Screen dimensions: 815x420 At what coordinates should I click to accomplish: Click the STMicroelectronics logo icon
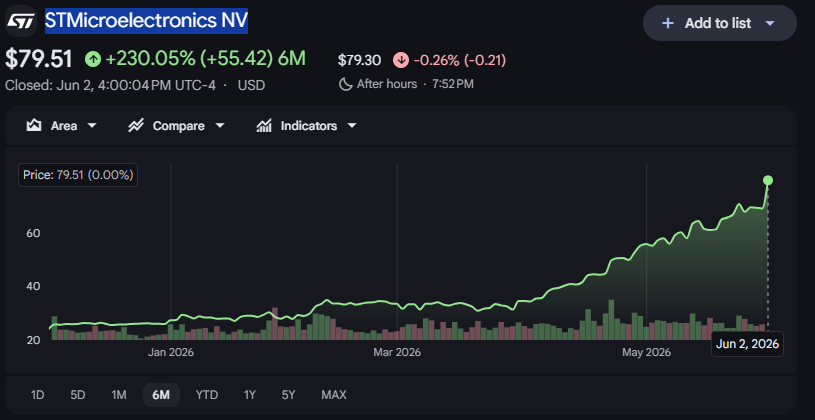(20, 21)
